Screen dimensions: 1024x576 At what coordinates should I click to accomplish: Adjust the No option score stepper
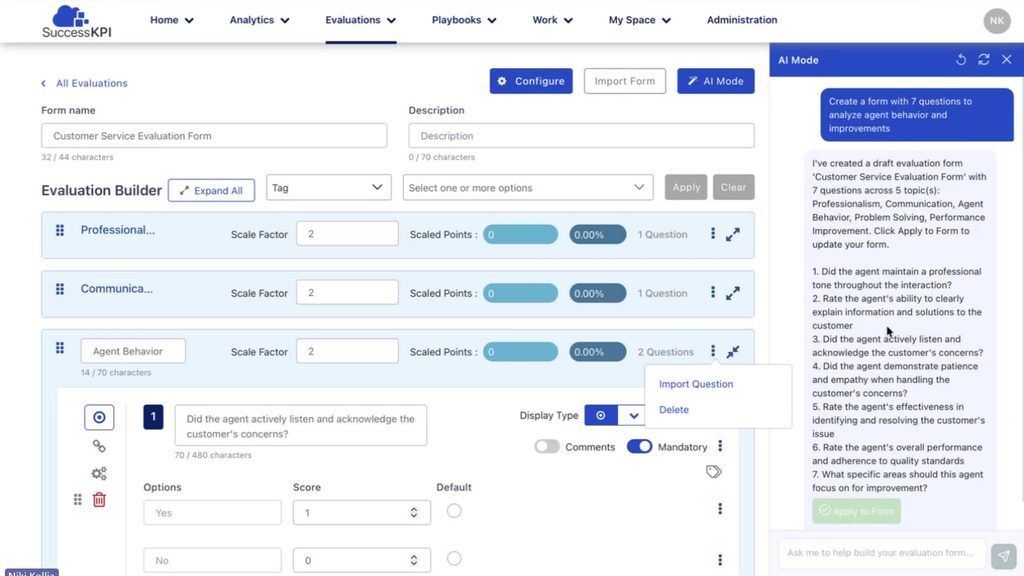413,560
